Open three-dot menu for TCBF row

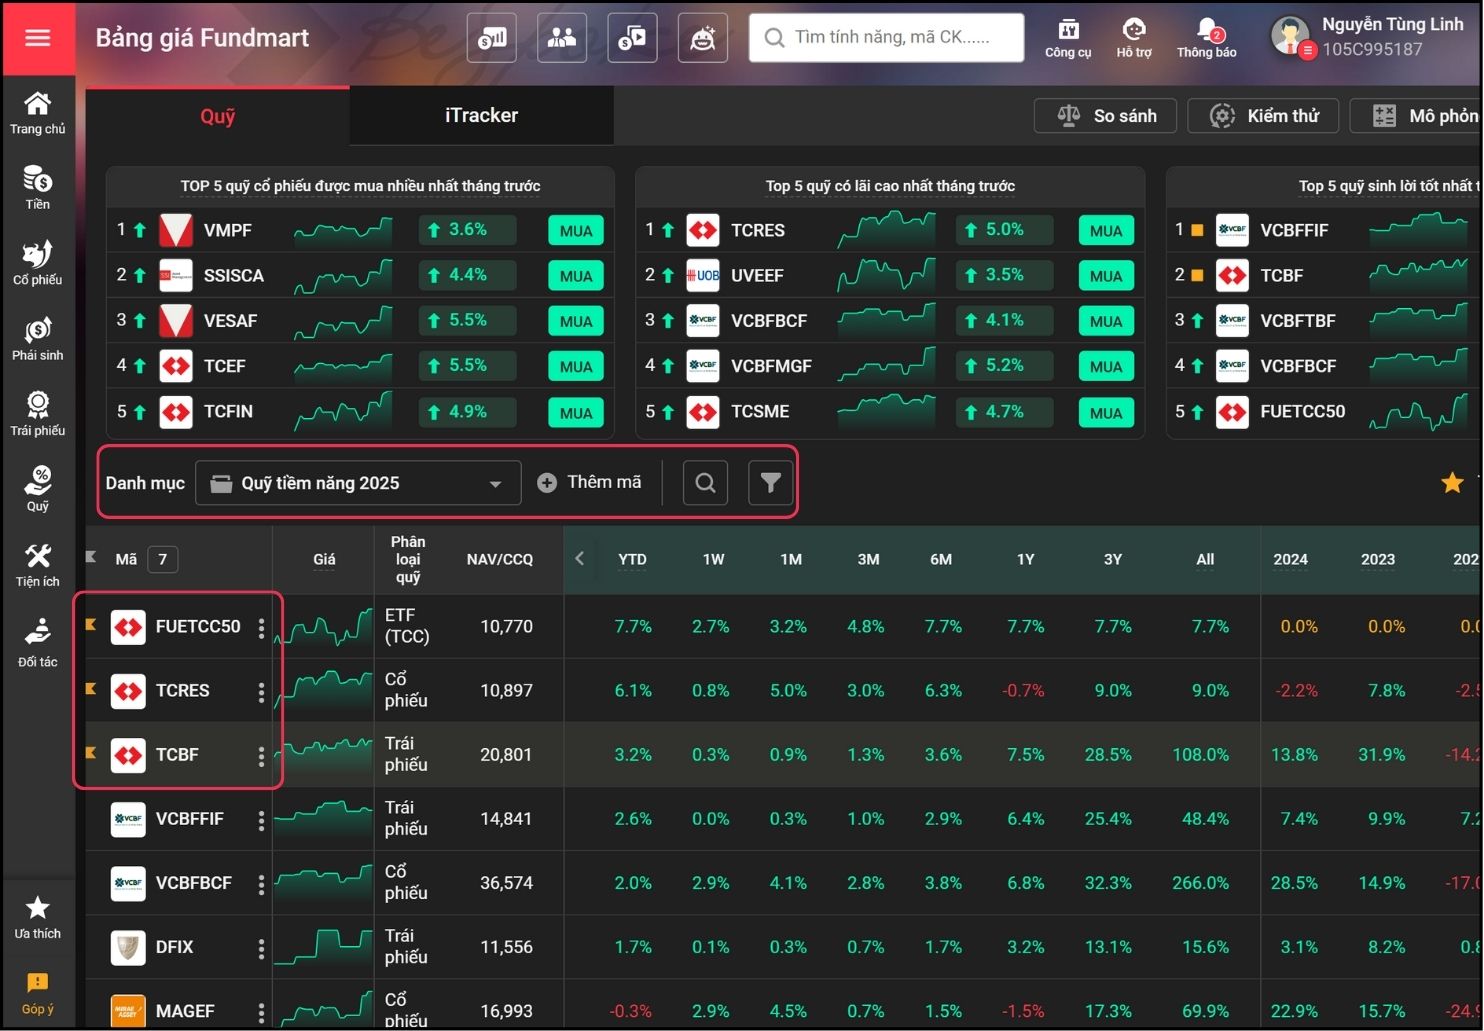261,755
